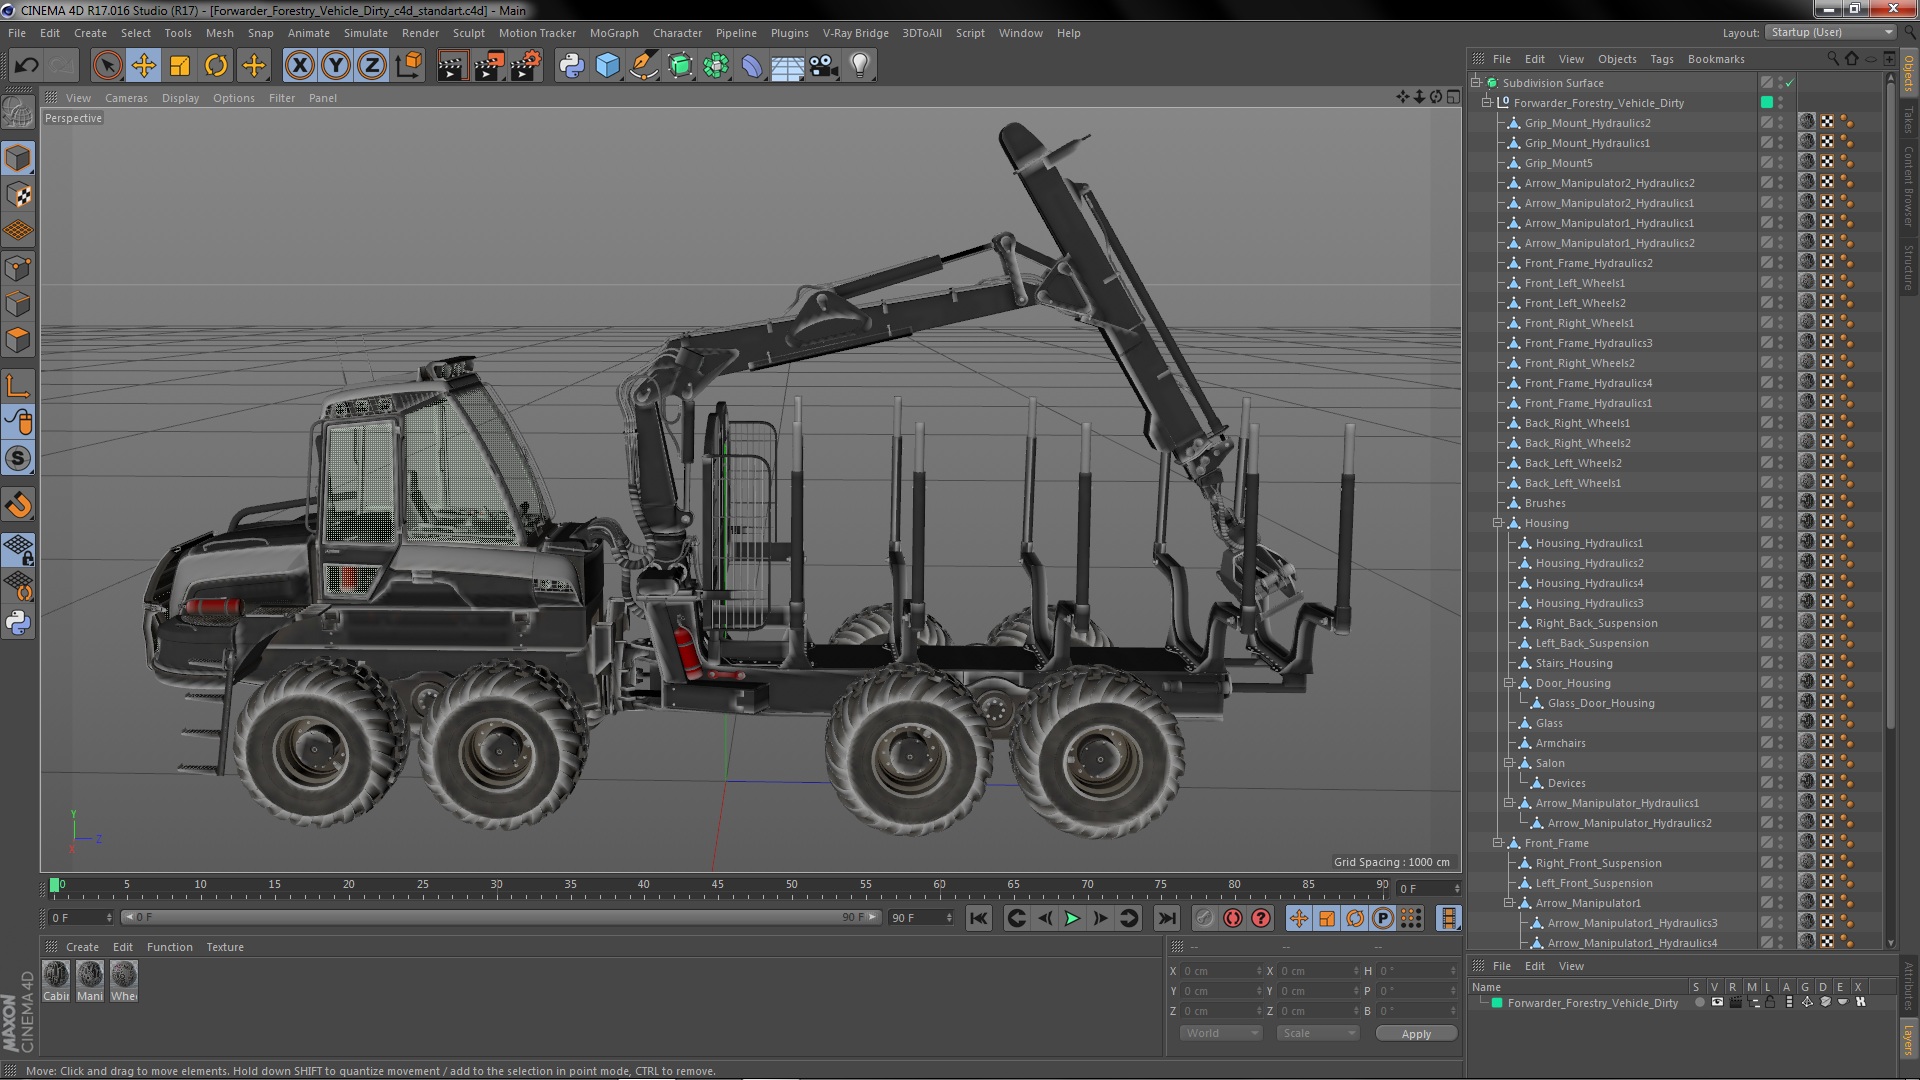The image size is (1920, 1080).
Task: Open the spline pen tool icon
Action: pyautogui.click(x=643, y=66)
